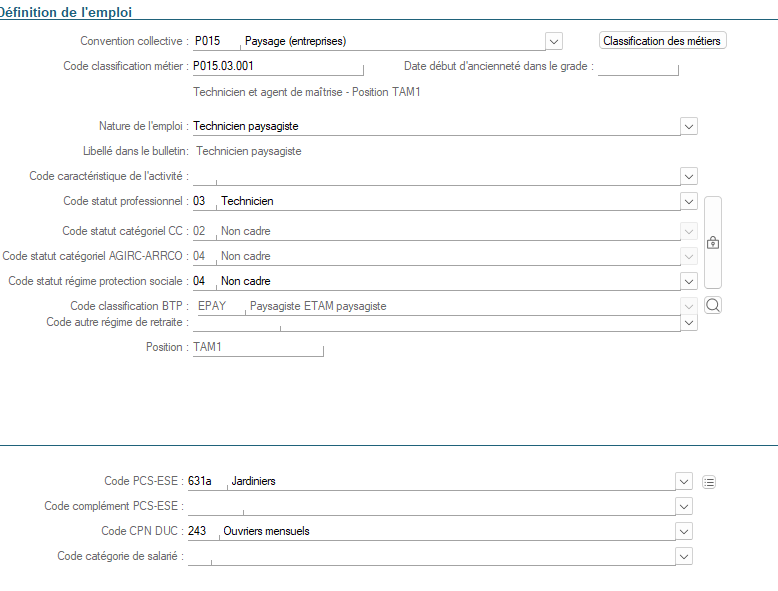The width and height of the screenshot is (778, 591).
Task: Open the Classification des métiers button
Action: click(x=662, y=41)
